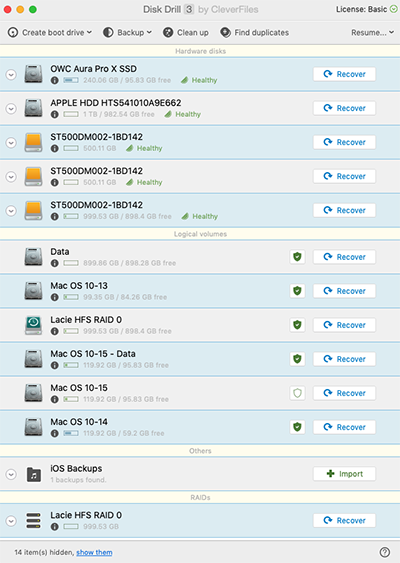This screenshot has height=563, width=400.
Task: Expand the OWC Aura Pro X SSD row
Action: click(x=11, y=74)
